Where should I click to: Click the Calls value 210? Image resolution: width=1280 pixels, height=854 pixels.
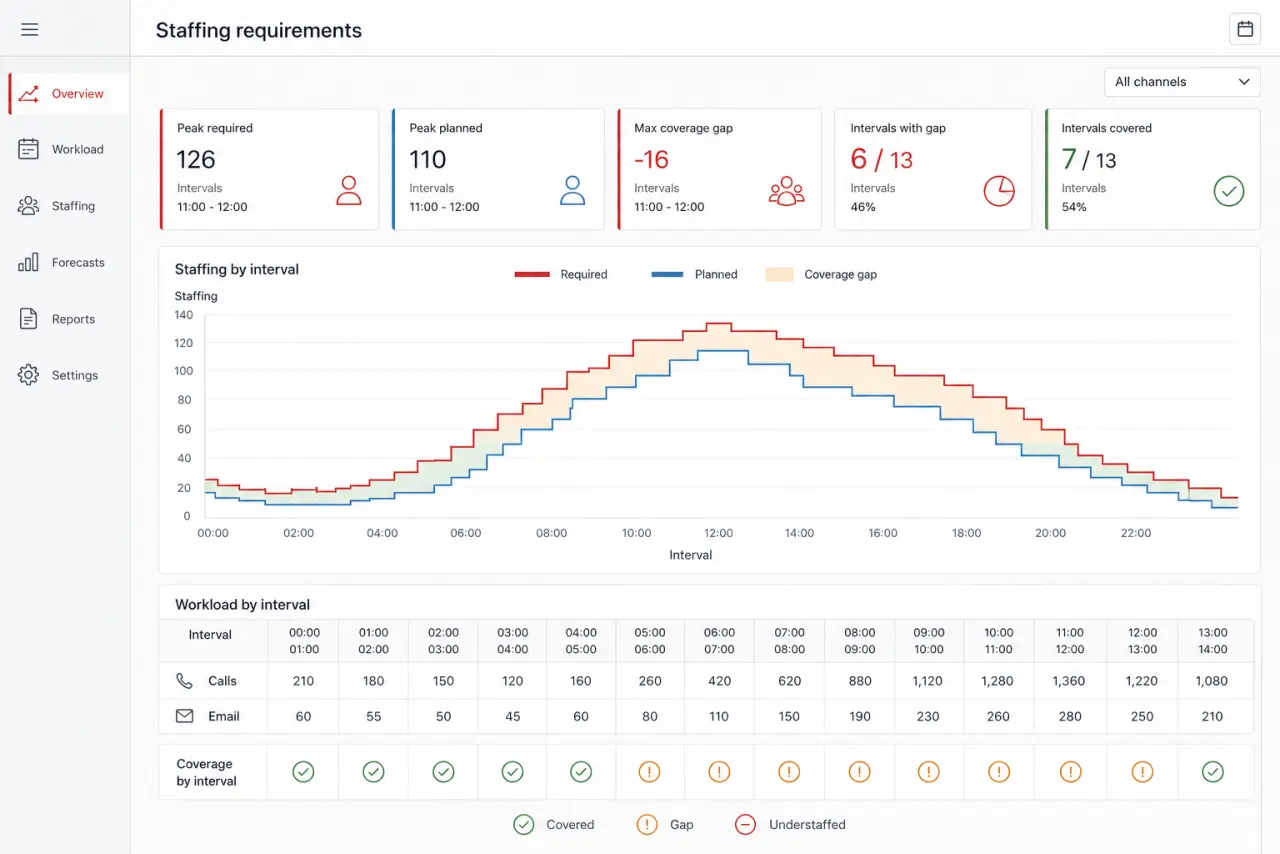click(303, 681)
